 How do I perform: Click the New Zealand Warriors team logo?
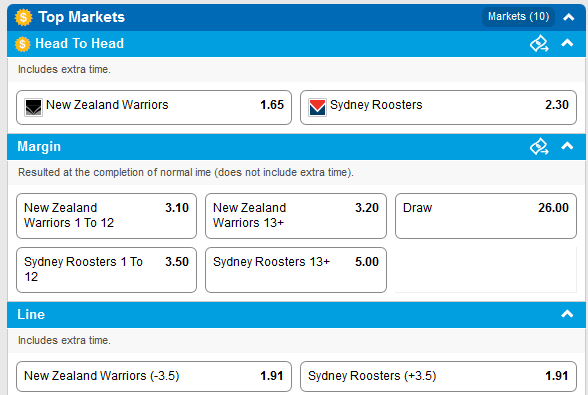pos(33,107)
